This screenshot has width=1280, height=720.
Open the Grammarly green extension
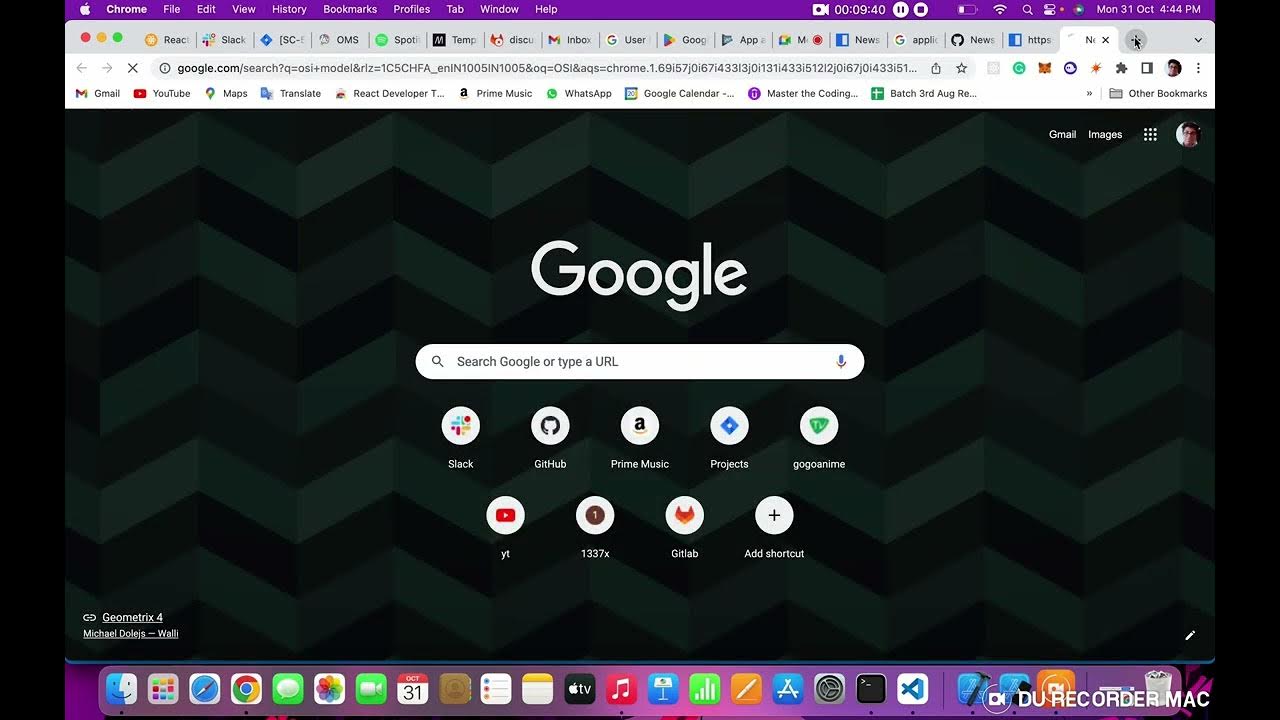1019,68
